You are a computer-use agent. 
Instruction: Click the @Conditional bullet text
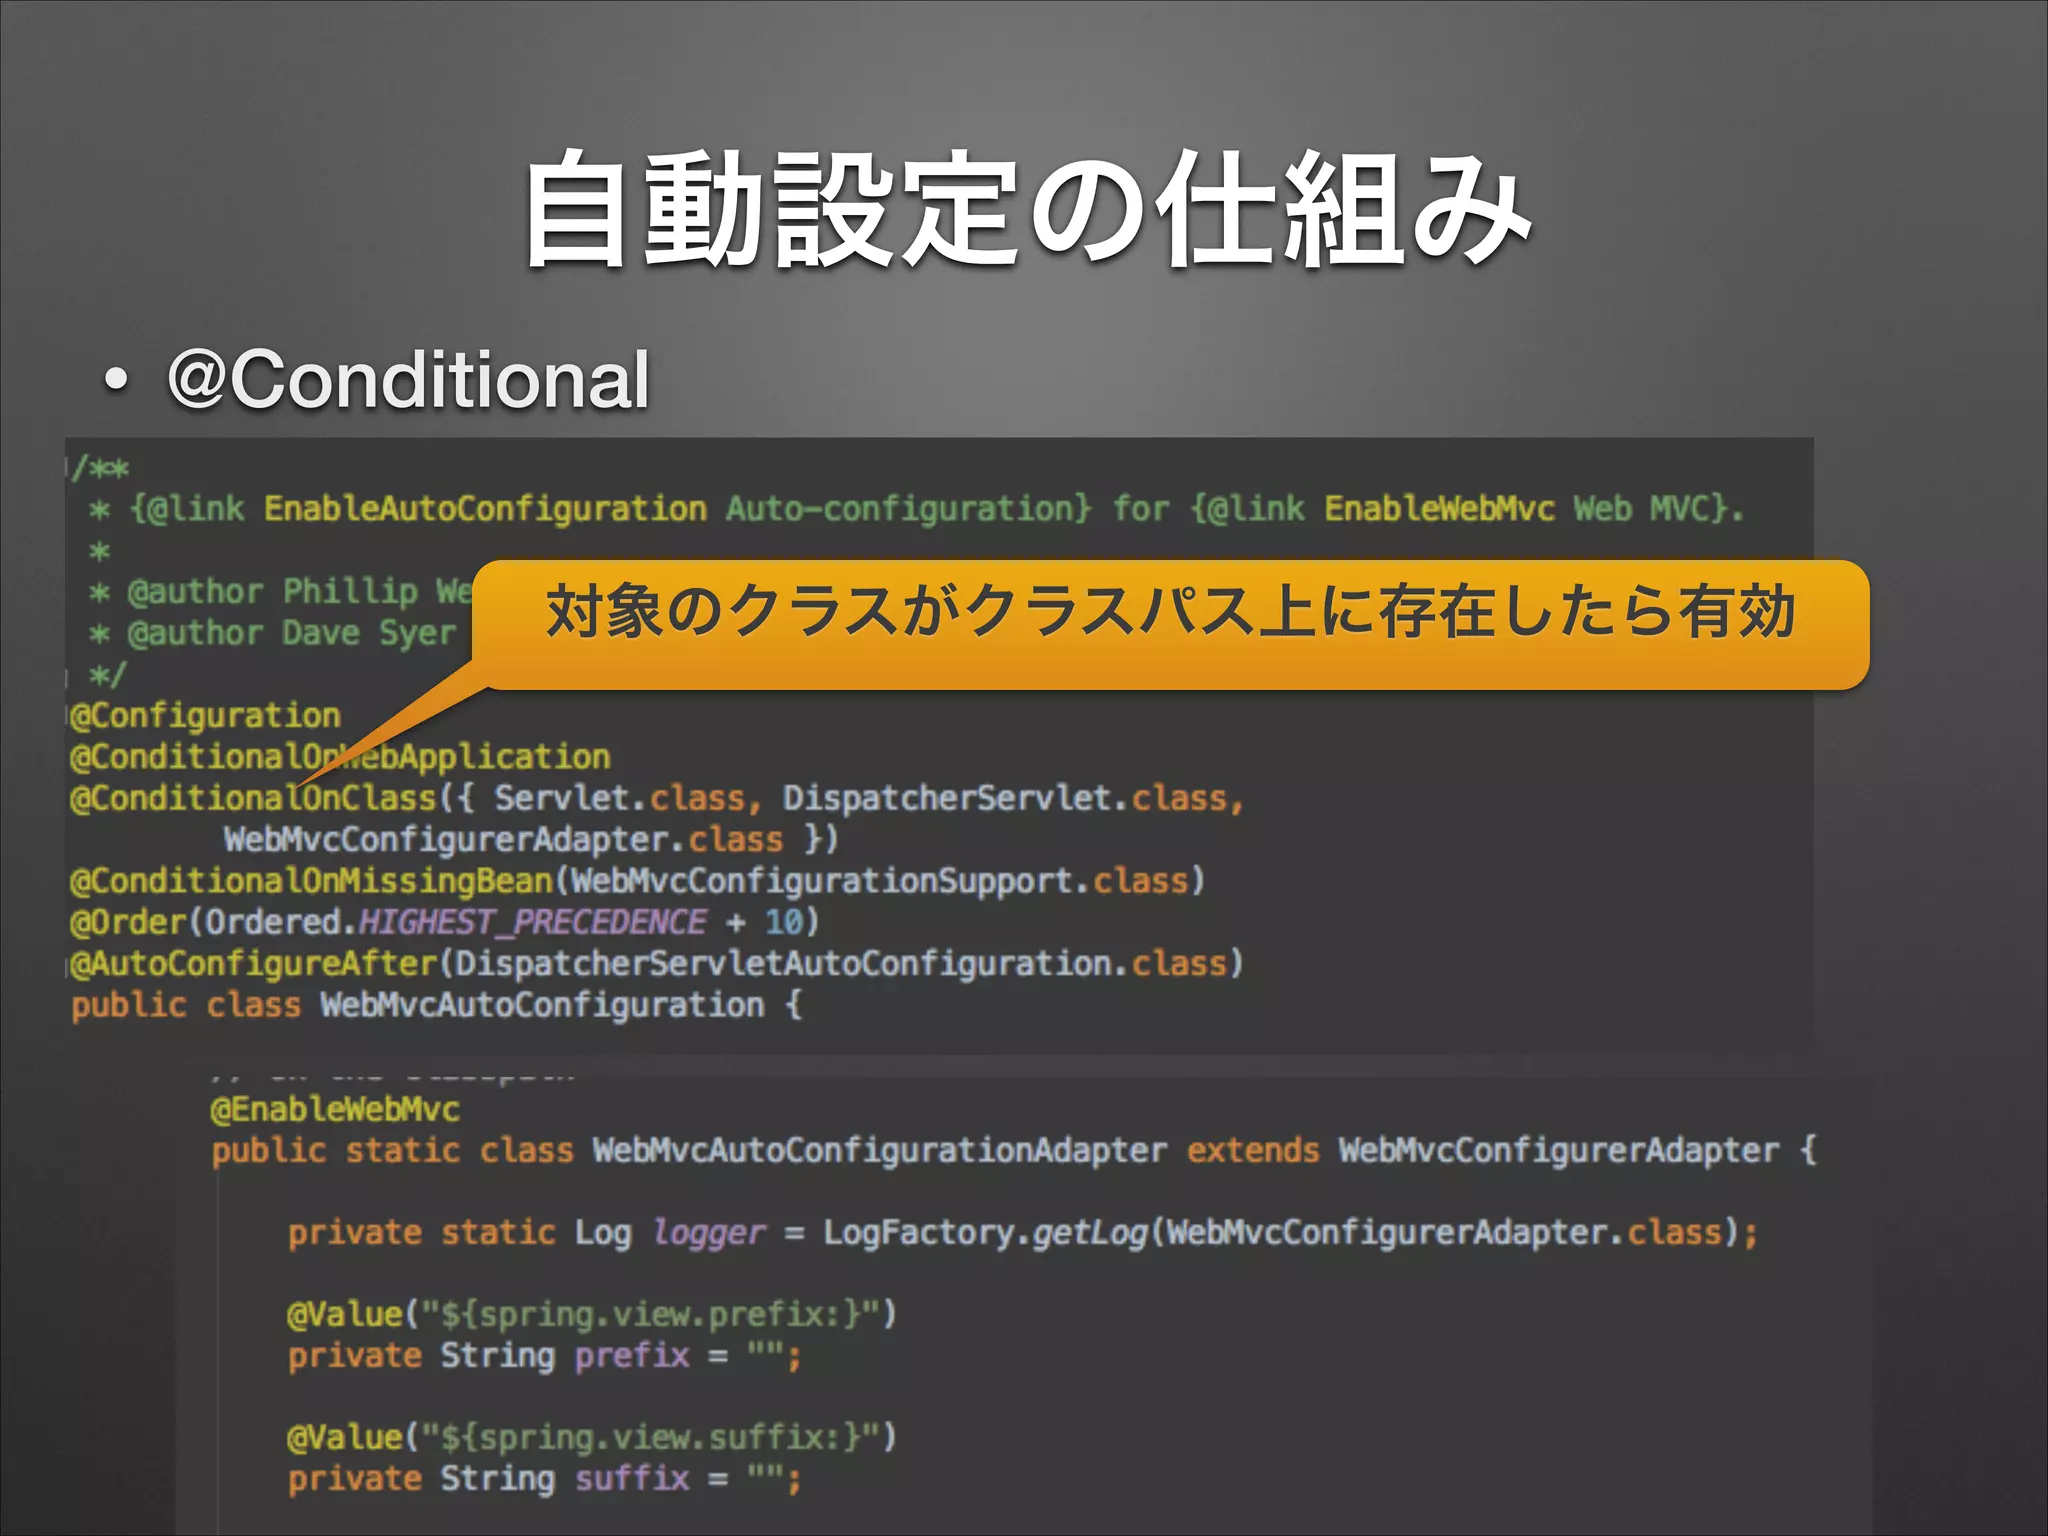[x=408, y=380]
